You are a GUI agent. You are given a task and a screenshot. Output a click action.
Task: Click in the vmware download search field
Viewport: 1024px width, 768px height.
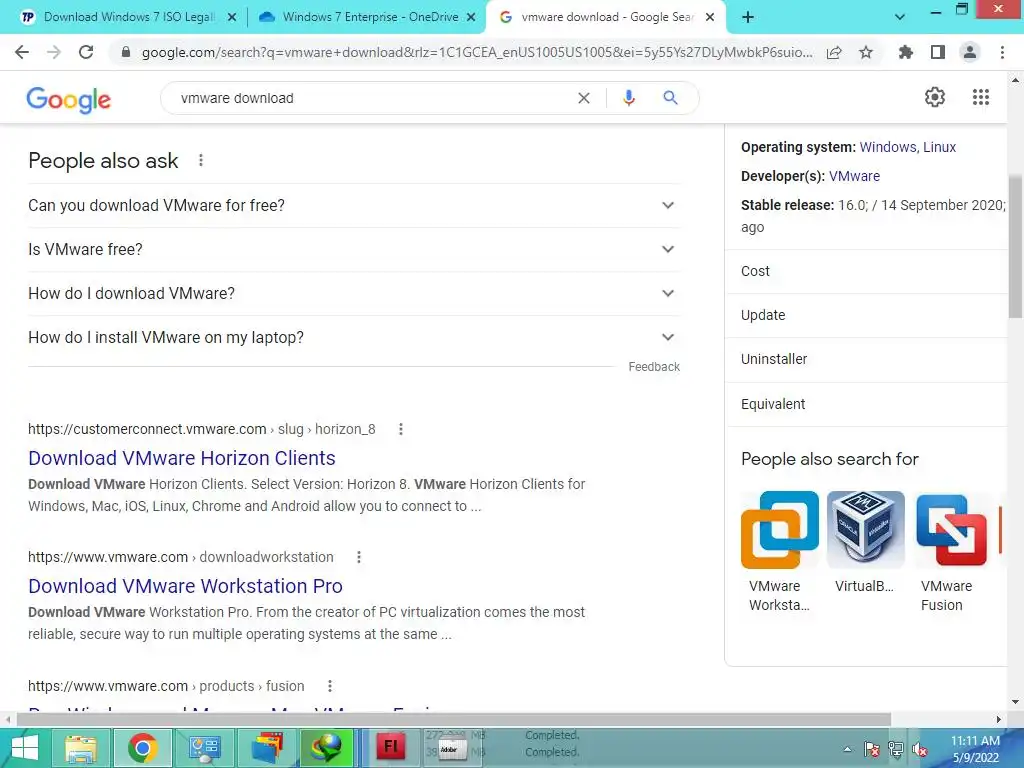pyautogui.click(x=372, y=98)
